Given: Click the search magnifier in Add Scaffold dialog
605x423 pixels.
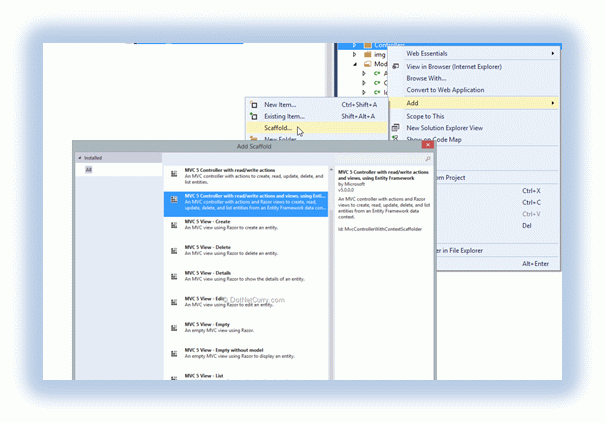Looking at the screenshot, I should click(428, 159).
